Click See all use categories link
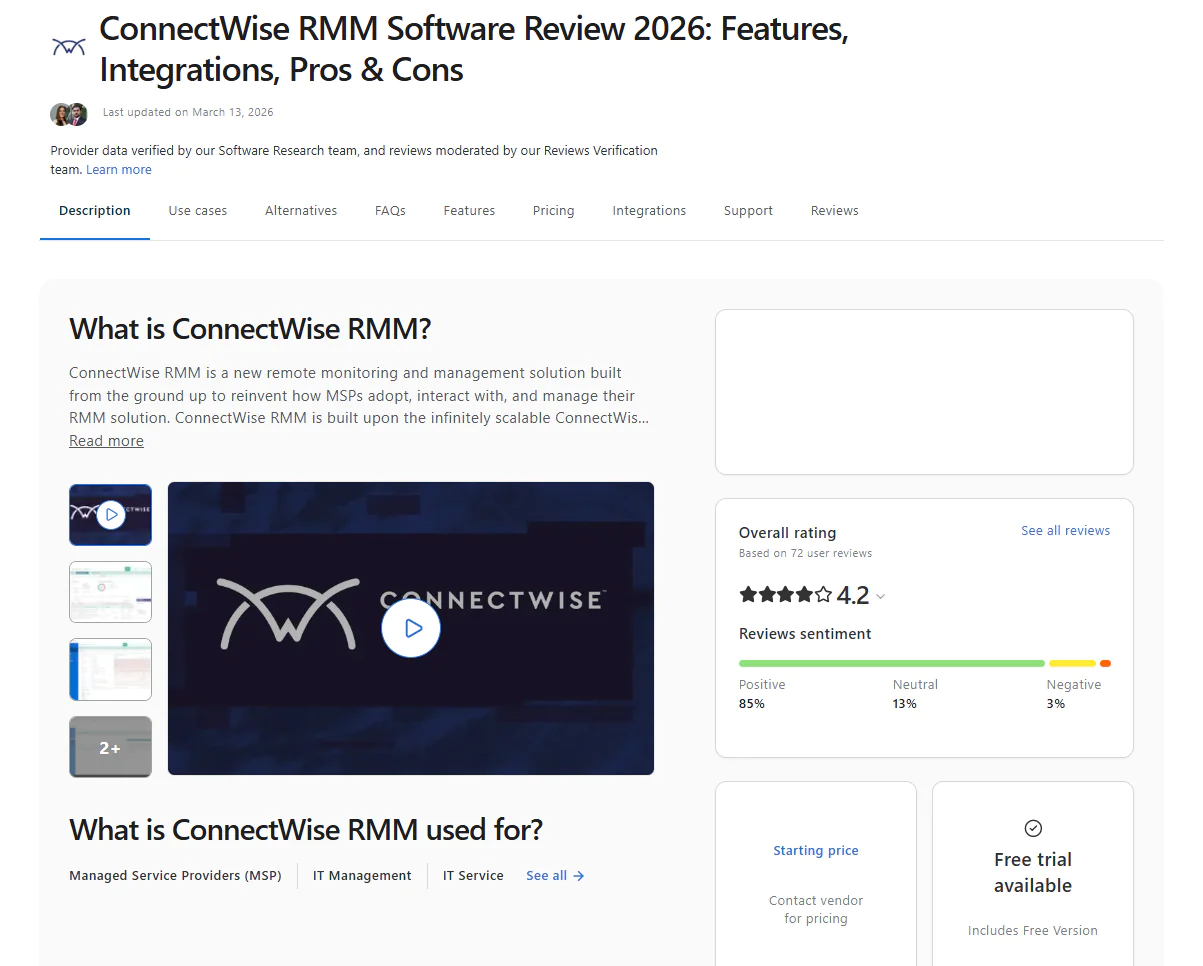 click(555, 876)
